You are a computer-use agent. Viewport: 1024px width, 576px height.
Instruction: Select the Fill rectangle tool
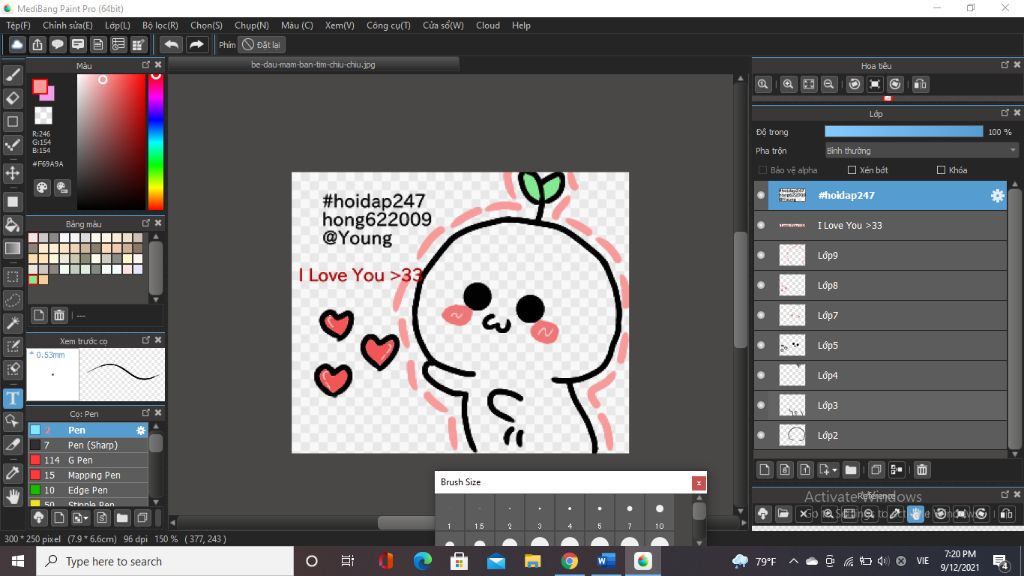pos(12,202)
